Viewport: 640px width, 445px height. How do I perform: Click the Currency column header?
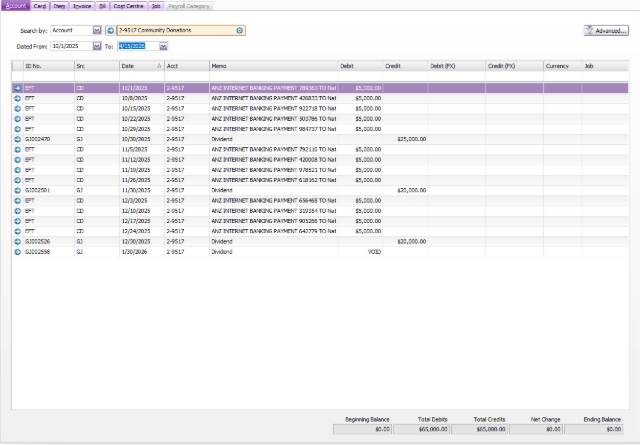[x=562, y=66]
